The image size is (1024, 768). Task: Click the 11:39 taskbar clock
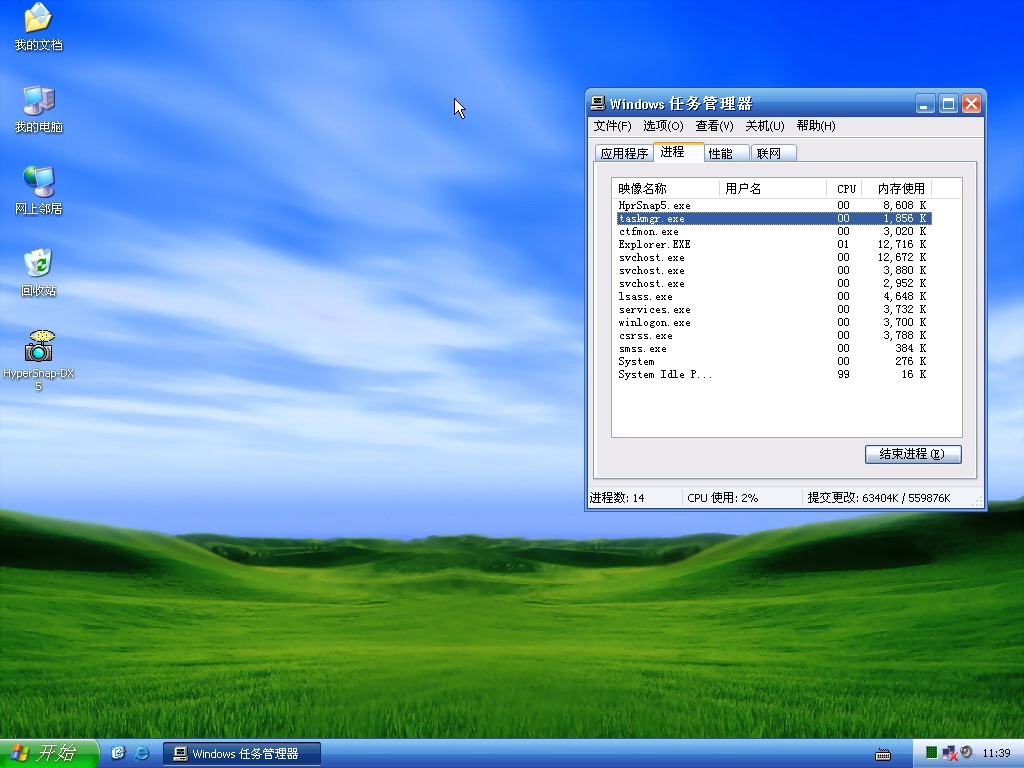point(996,753)
